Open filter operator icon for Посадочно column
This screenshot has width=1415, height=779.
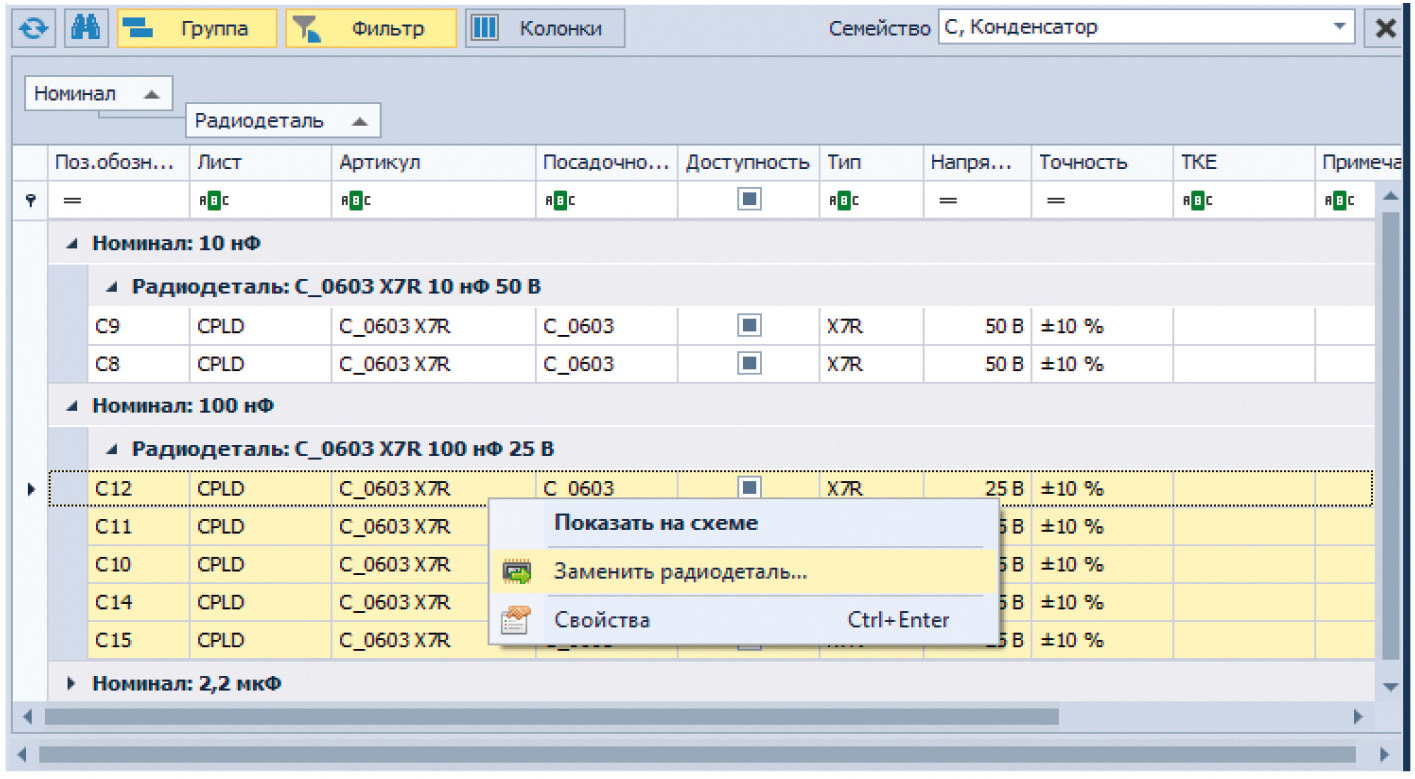[559, 200]
